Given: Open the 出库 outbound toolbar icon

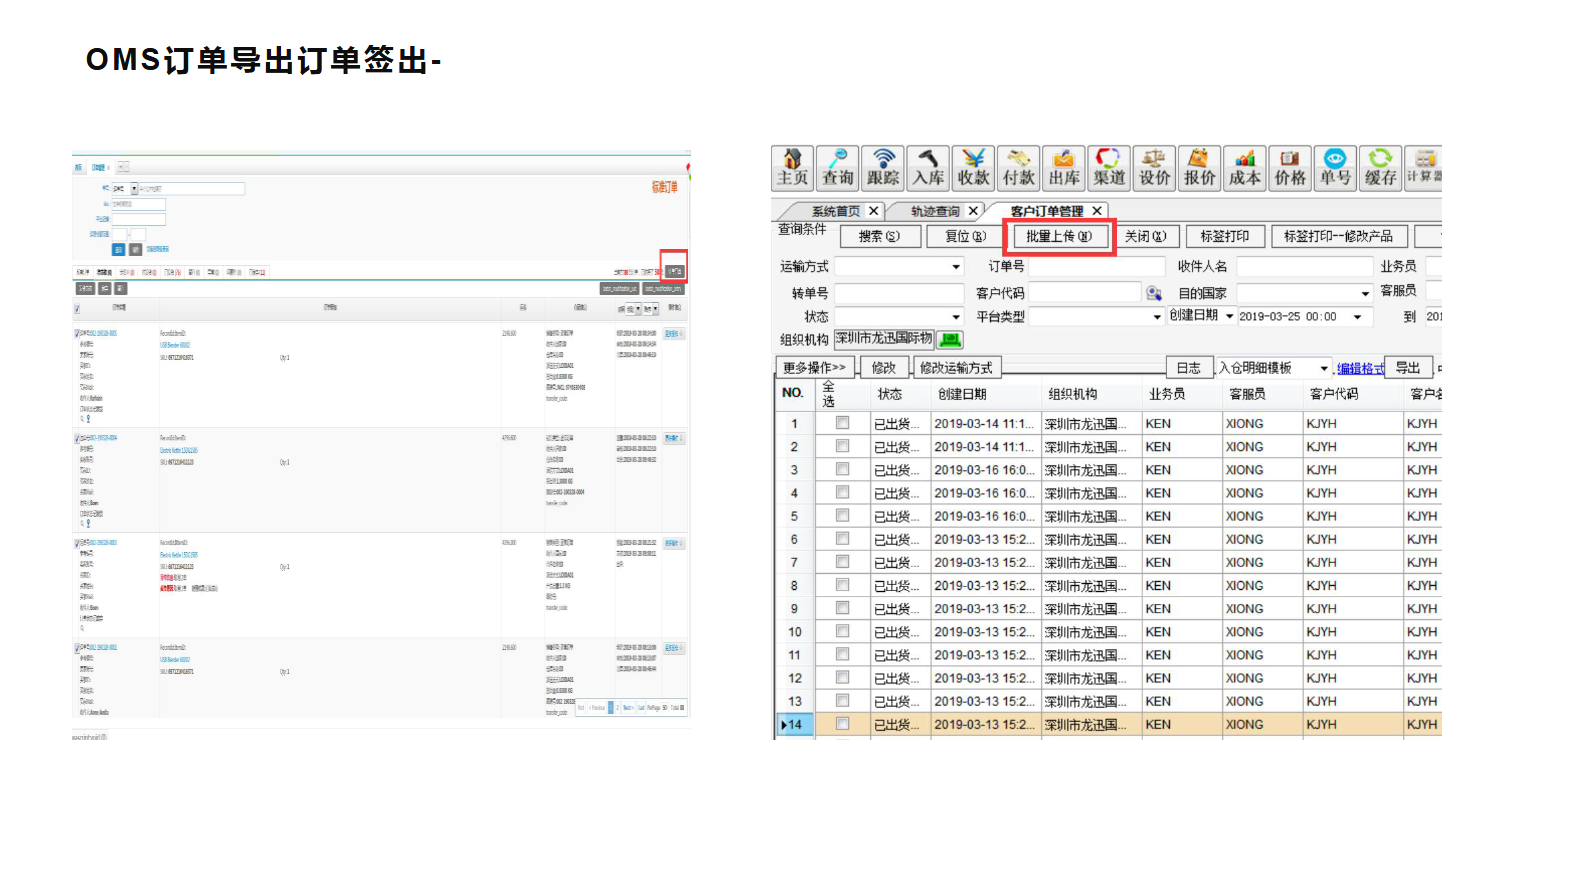Looking at the screenshot, I should tap(1064, 168).
